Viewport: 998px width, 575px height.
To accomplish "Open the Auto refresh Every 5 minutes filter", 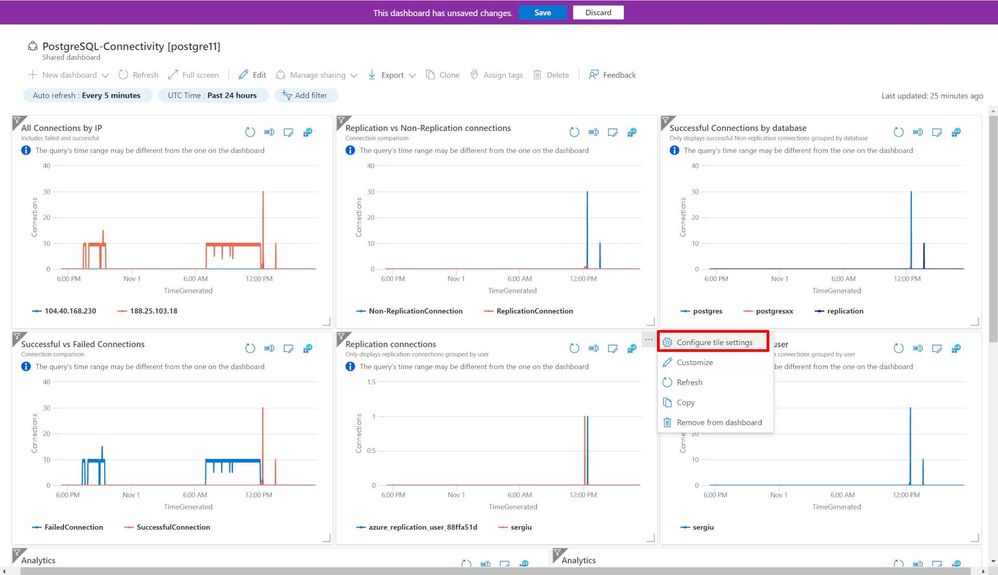I will pyautogui.click(x=87, y=96).
